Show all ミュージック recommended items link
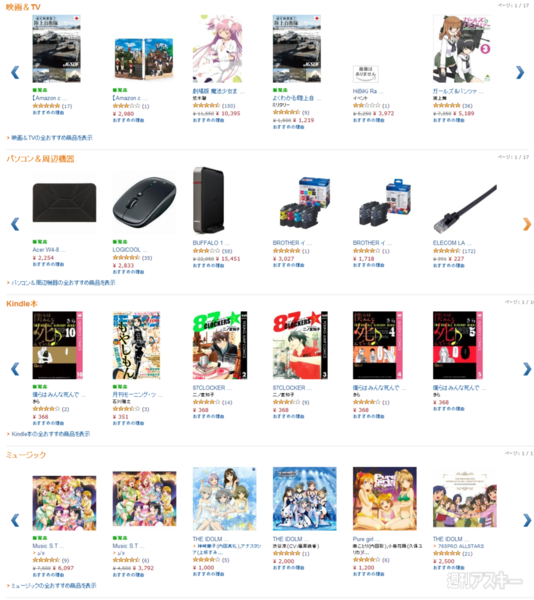The height and width of the screenshot is (600, 534). click(x=53, y=586)
